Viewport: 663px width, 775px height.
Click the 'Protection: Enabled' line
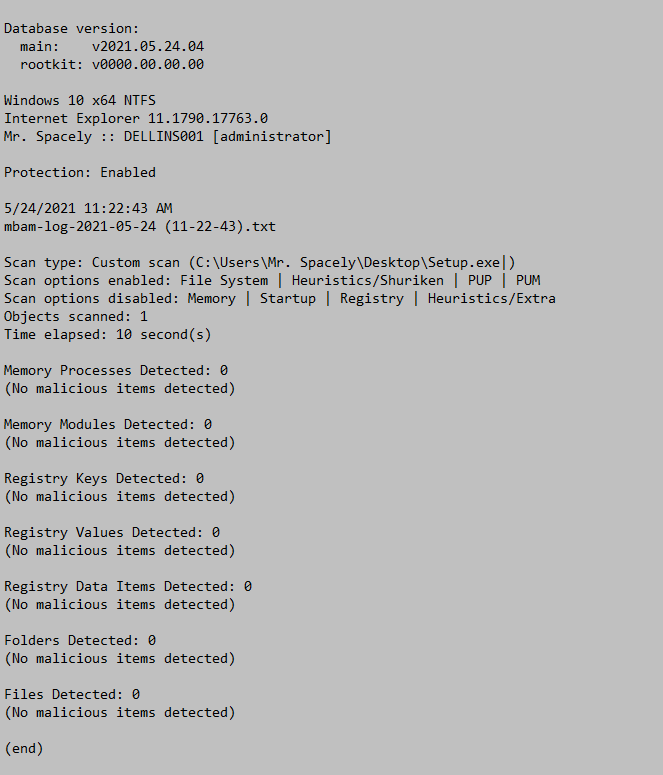click(80, 172)
